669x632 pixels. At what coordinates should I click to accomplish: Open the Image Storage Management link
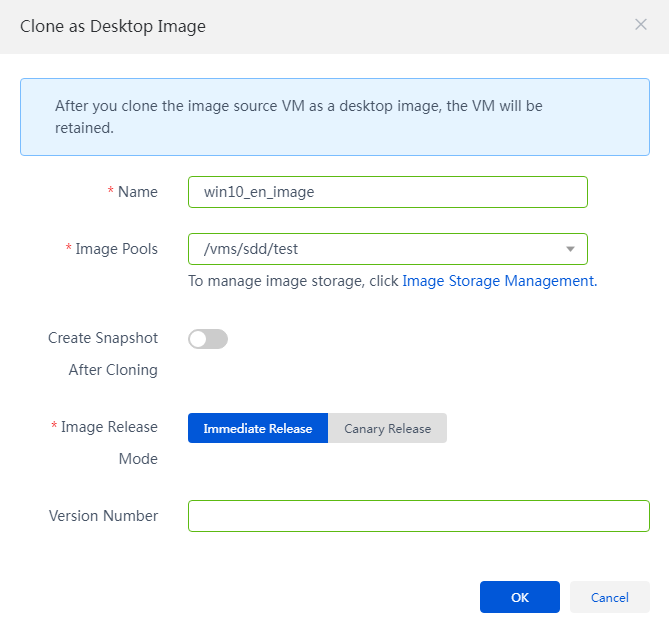(500, 281)
